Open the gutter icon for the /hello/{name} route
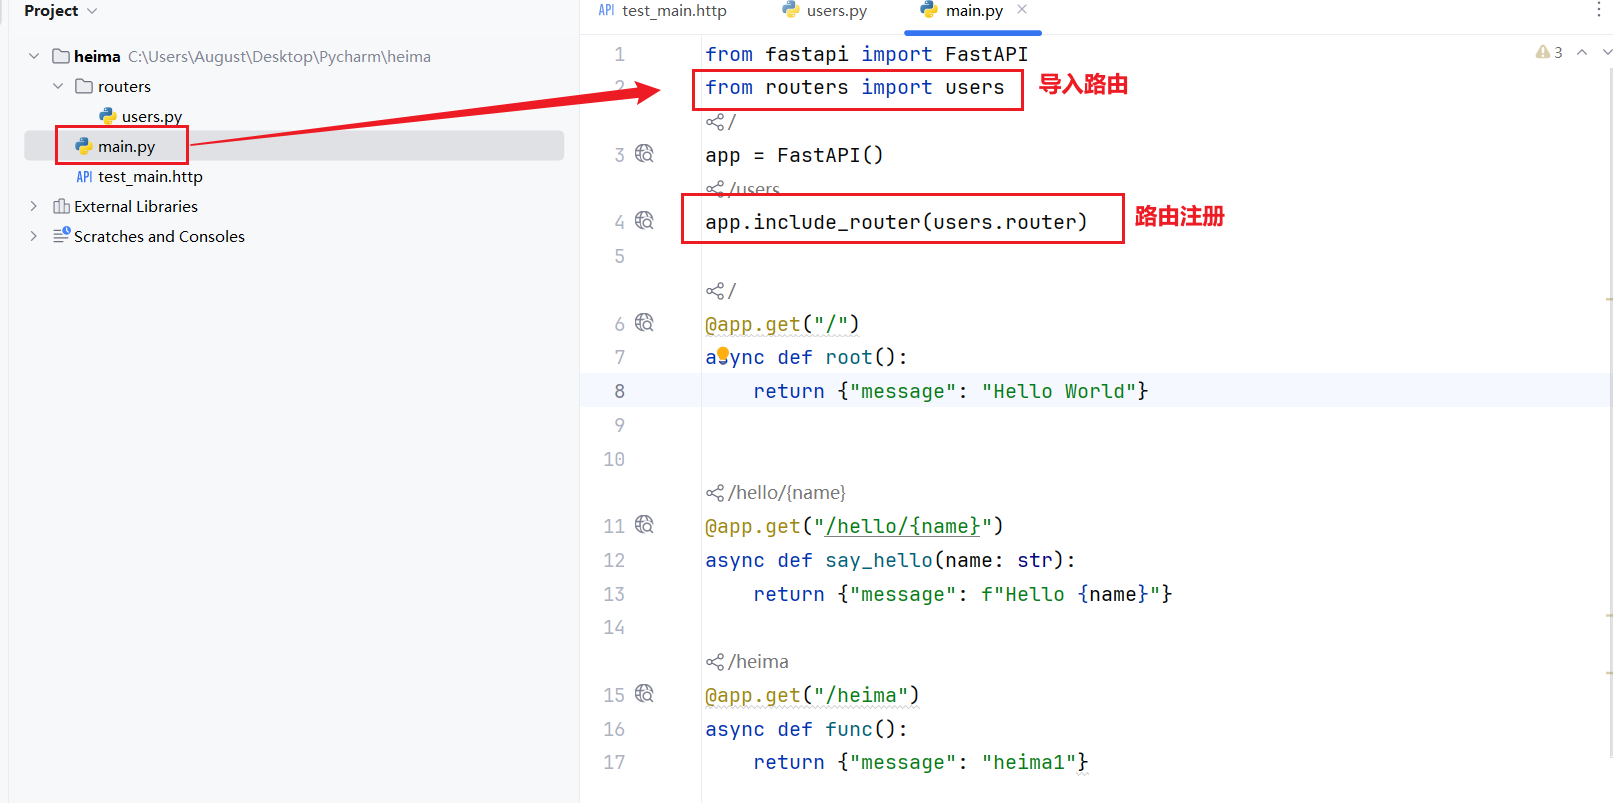Screen dimensions: 1613x803 click(x=644, y=525)
